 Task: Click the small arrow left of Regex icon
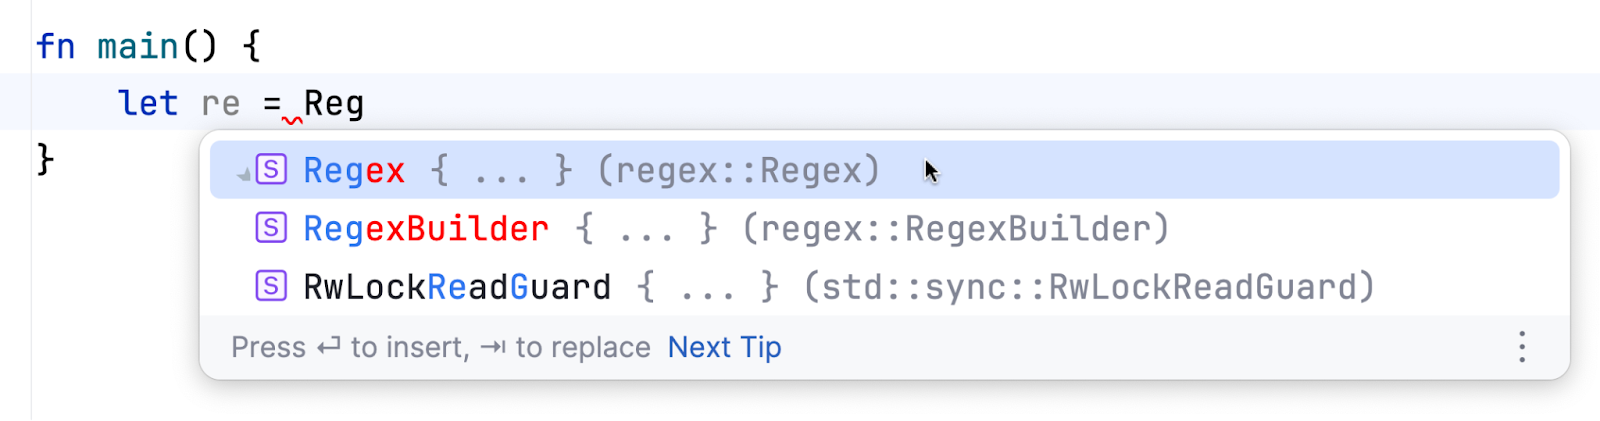243,175
